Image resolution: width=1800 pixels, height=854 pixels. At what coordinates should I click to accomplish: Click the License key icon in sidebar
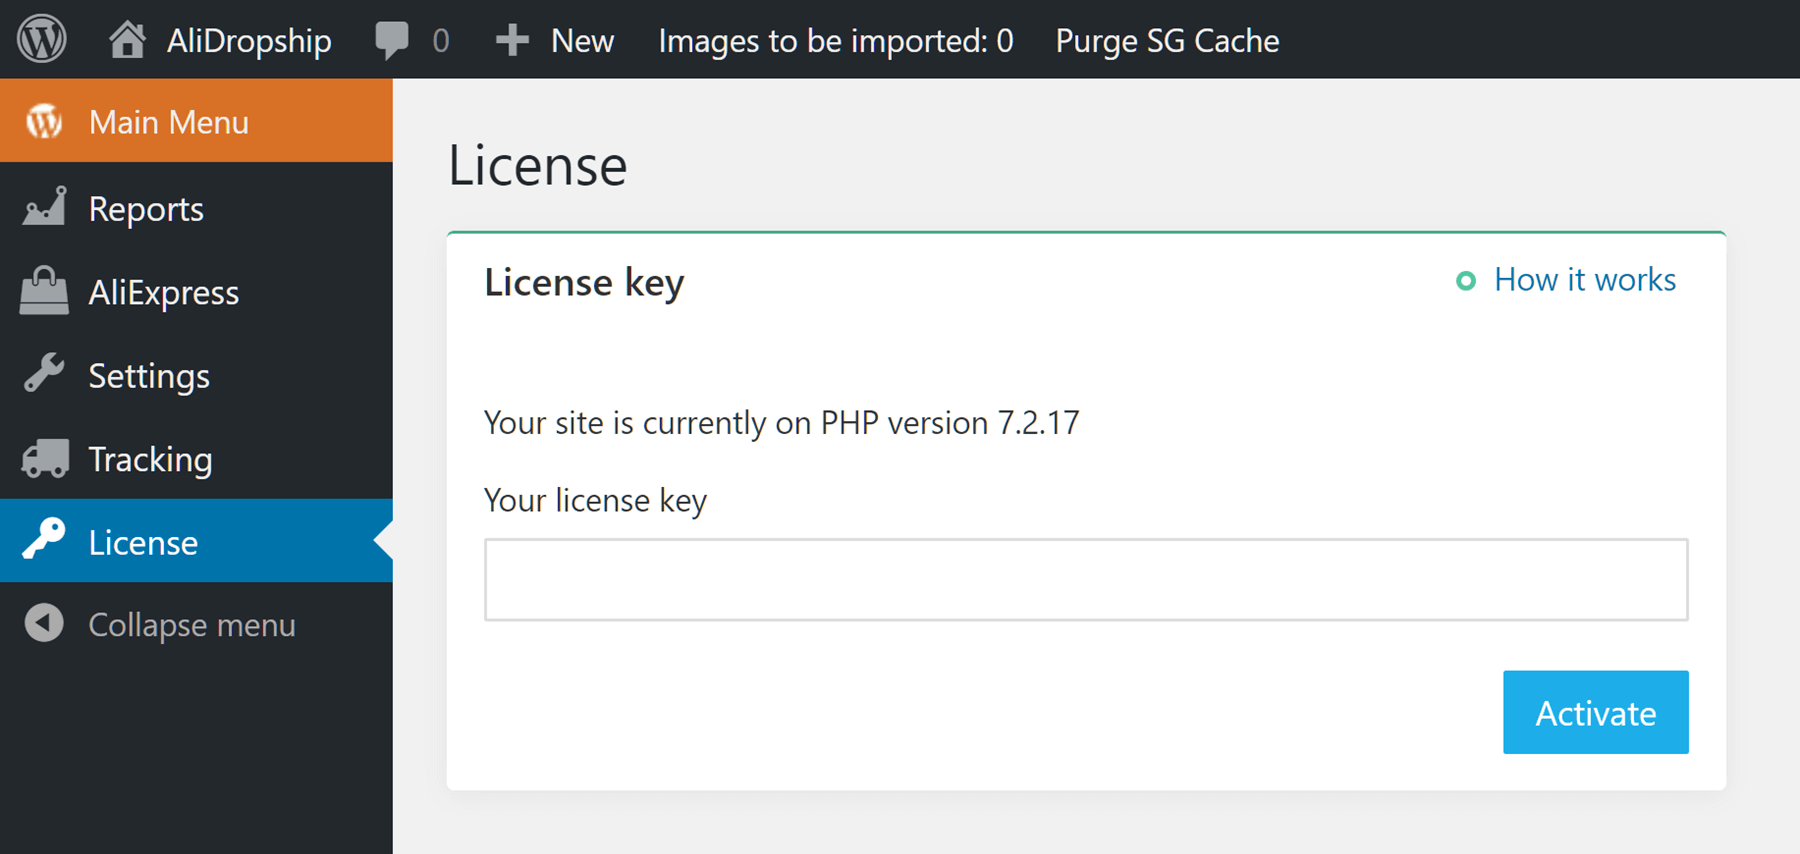44,541
